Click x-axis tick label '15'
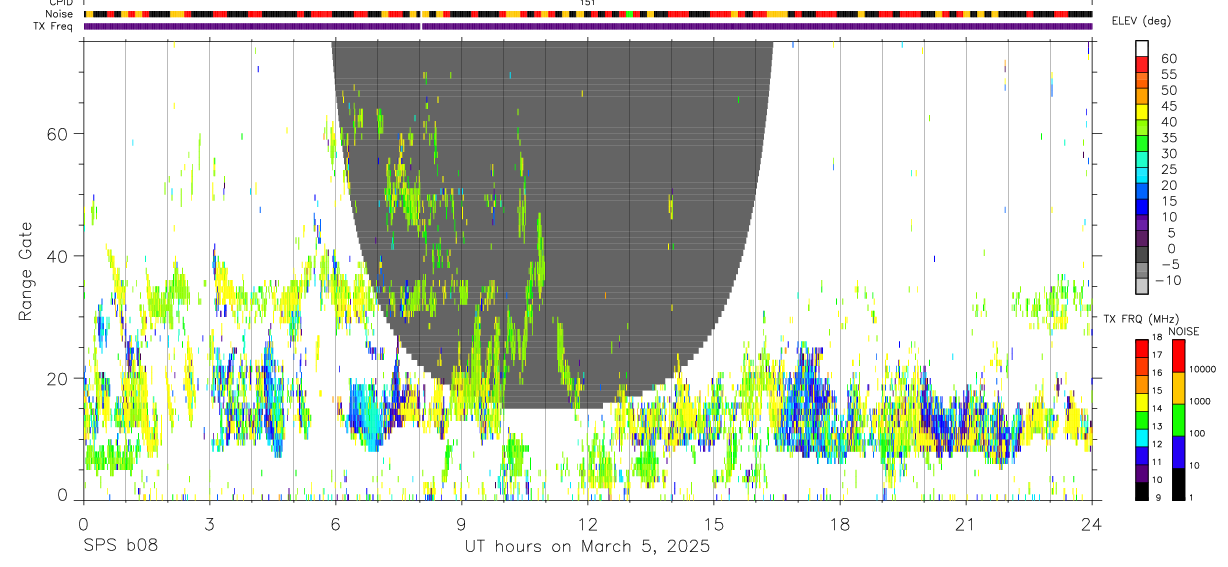The image size is (1228, 567). (714, 524)
